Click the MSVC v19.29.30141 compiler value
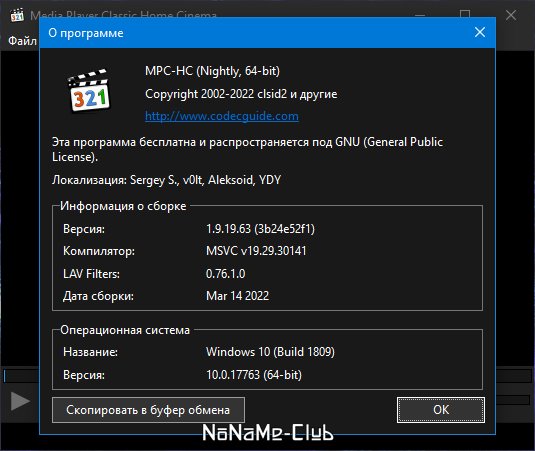 (x=256, y=251)
